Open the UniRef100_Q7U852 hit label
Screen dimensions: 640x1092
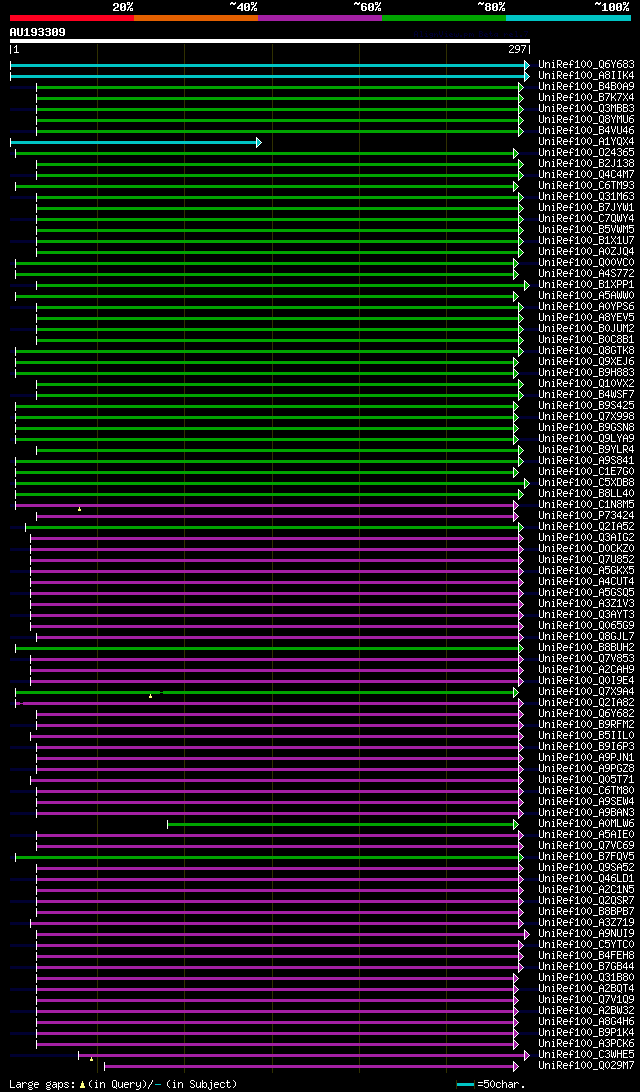pyautogui.click(x=586, y=560)
